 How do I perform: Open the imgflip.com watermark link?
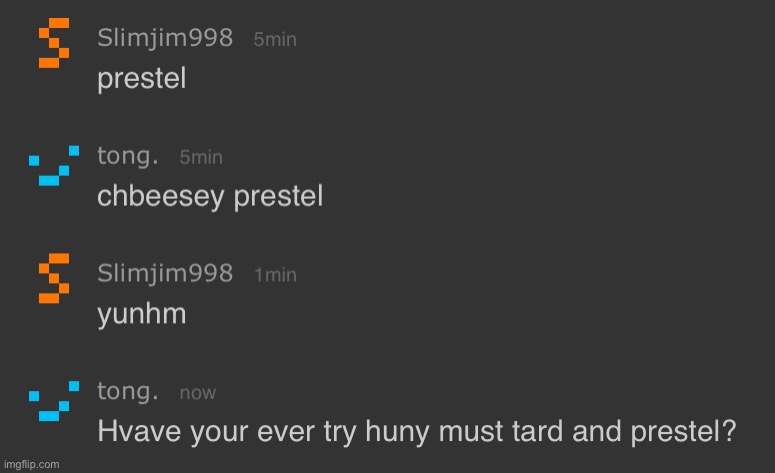tap(30, 464)
